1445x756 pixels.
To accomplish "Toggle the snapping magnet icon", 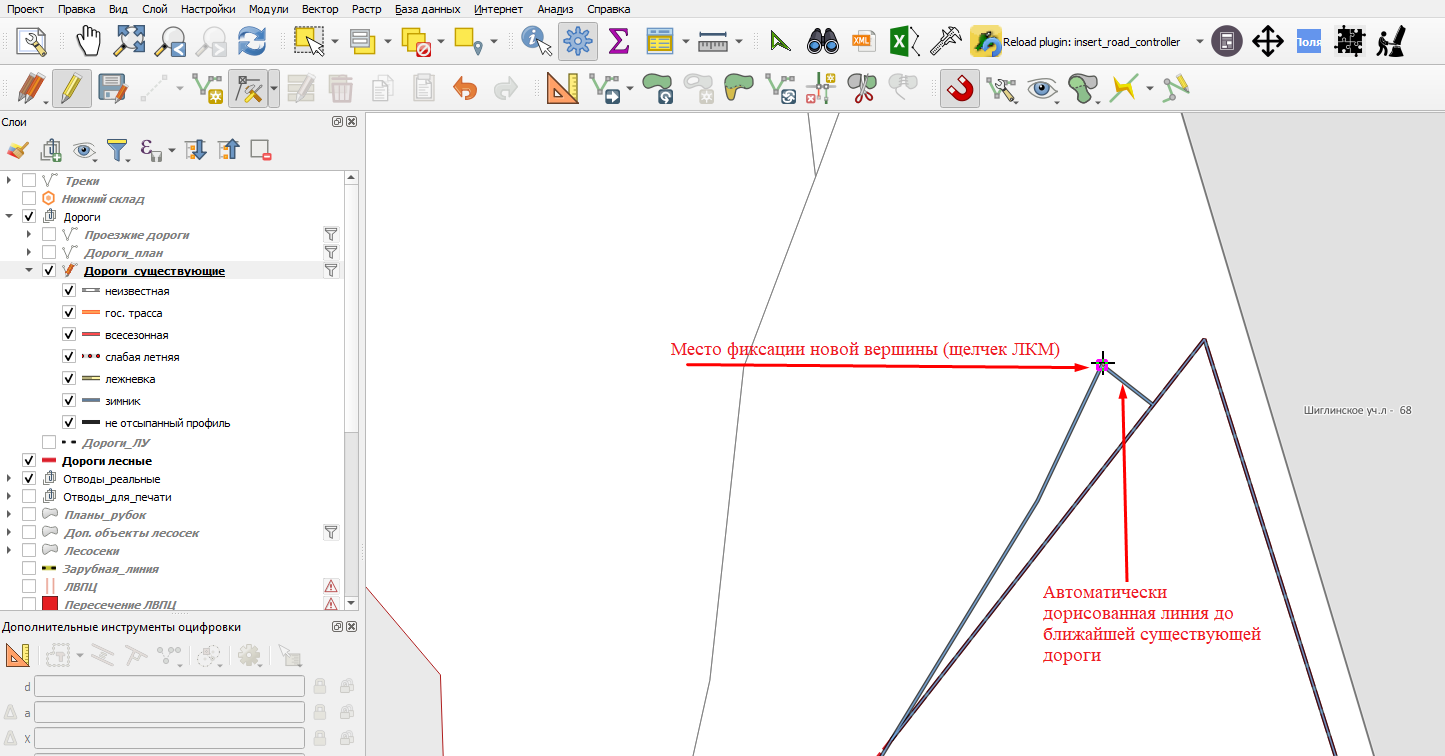I will click(x=960, y=89).
